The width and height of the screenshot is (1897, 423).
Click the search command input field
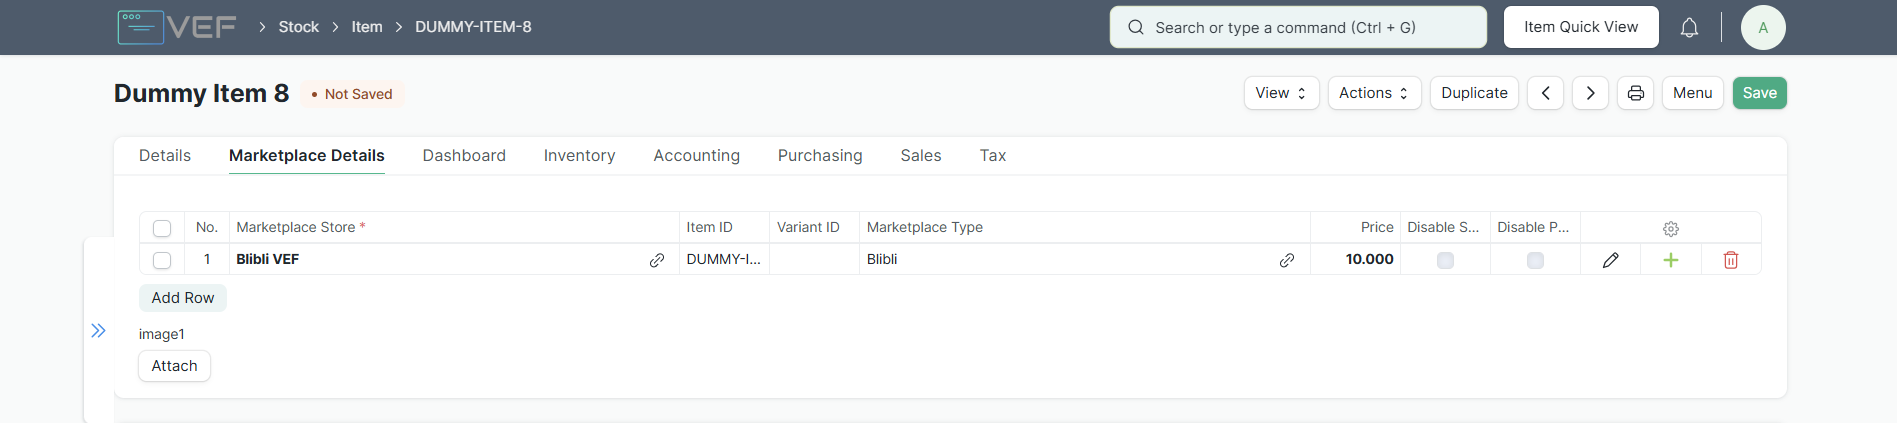(x=1298, y=28)
